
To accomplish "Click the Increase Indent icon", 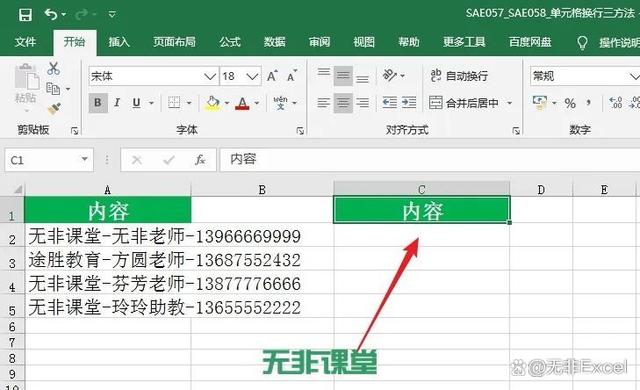I will [x=409, y=102].
